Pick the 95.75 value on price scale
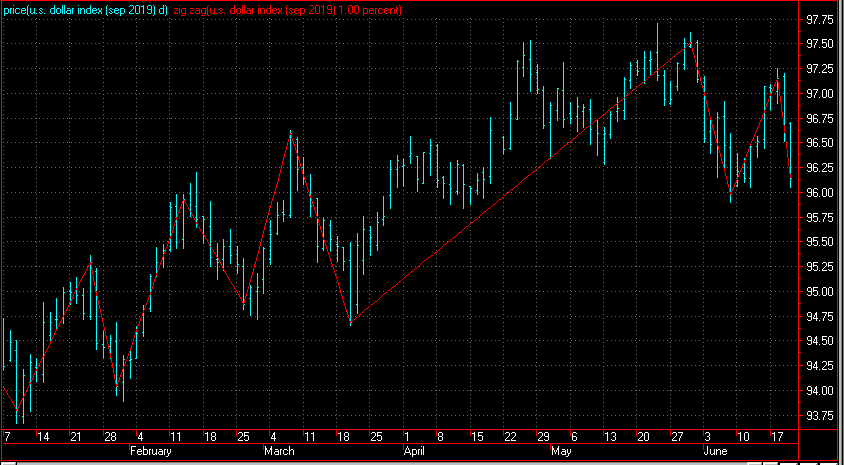The image size is (844, 465). point(820,218)
